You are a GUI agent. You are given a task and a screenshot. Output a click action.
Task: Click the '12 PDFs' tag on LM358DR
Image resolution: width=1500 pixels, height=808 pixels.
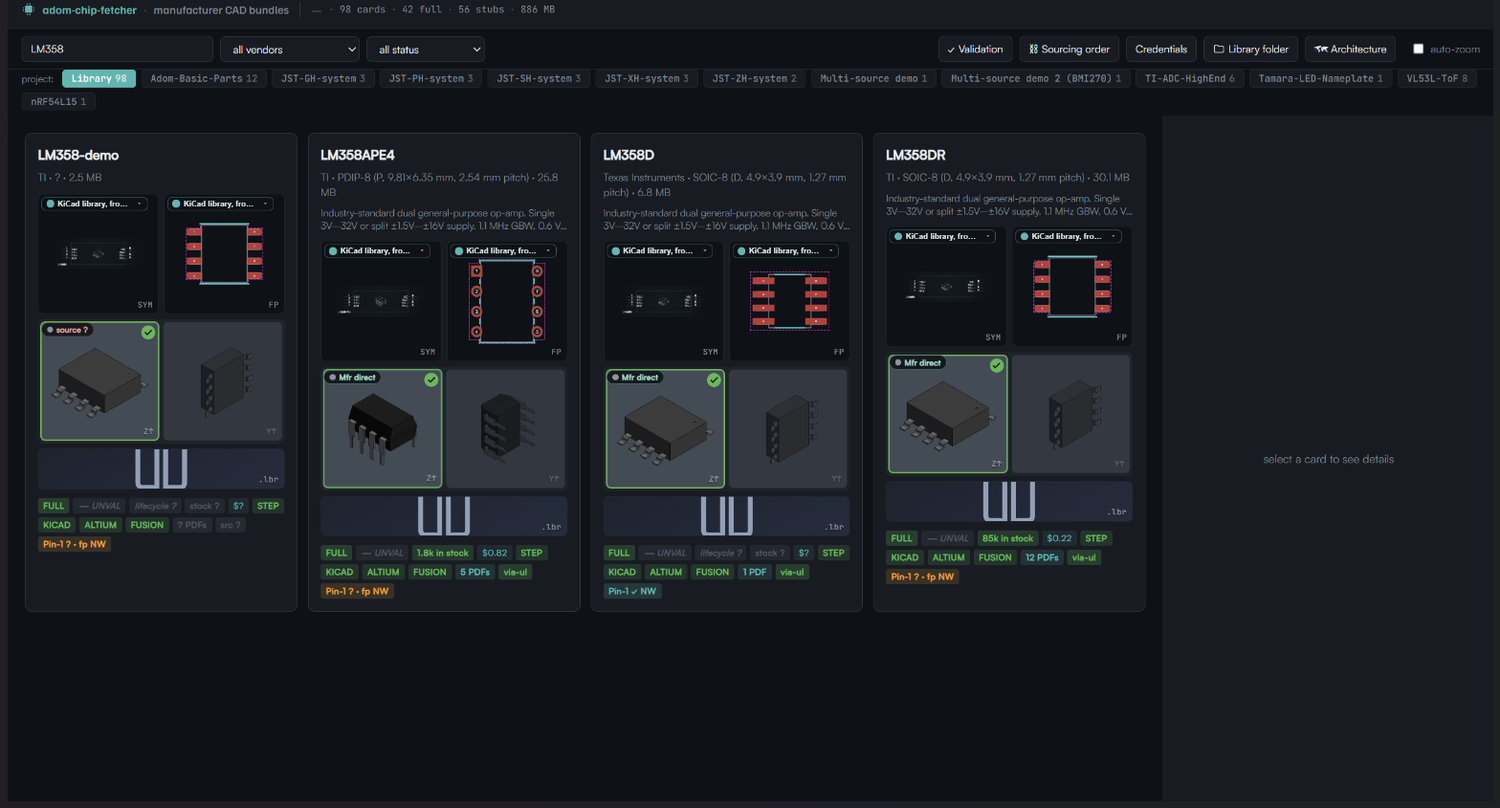point(1040,557)
